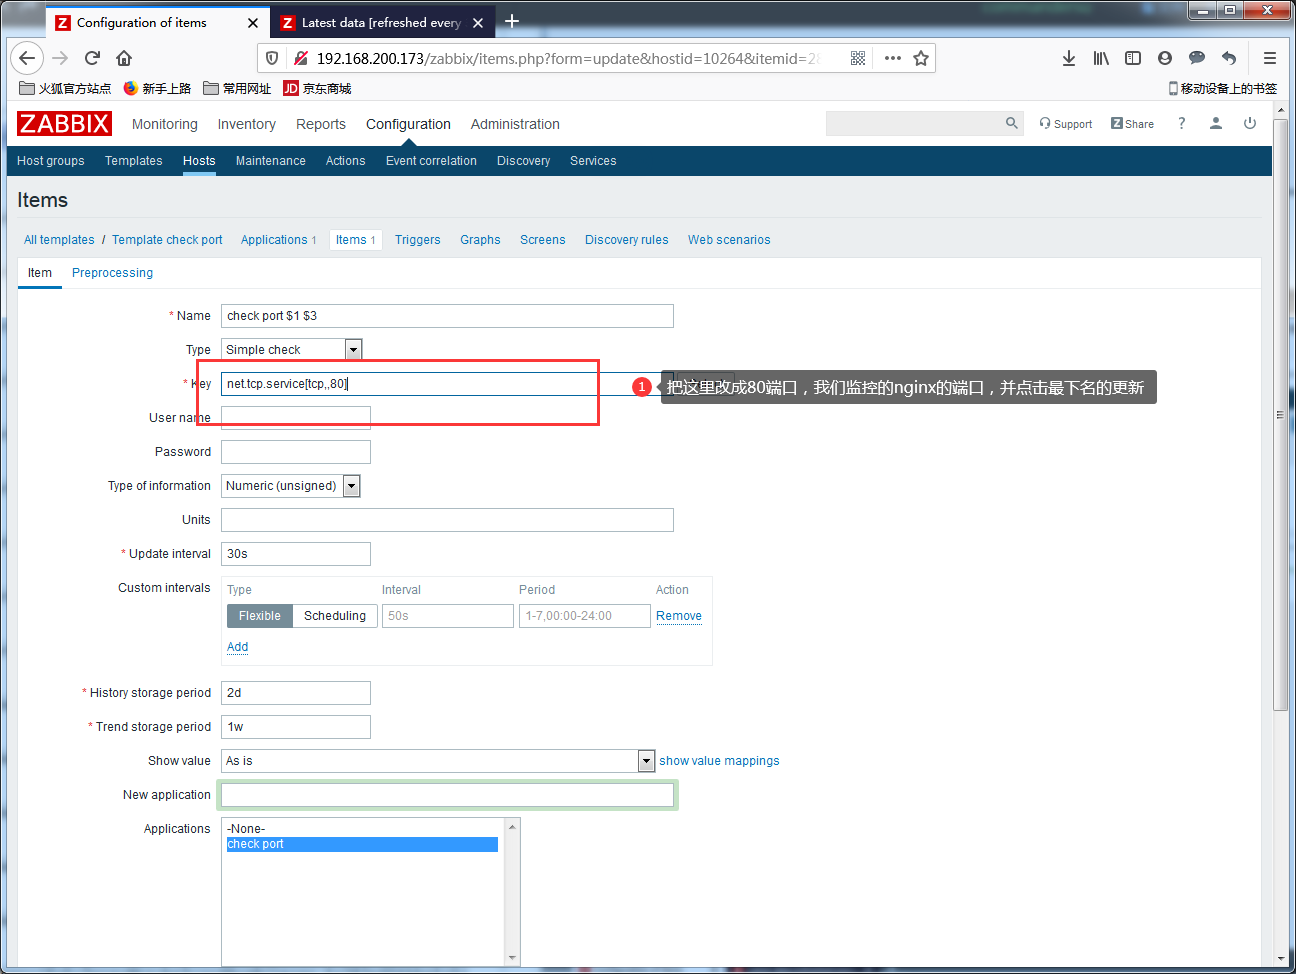The image size is (1296, 974).
Task: Click the Name input field
Action: click(447, 316)
